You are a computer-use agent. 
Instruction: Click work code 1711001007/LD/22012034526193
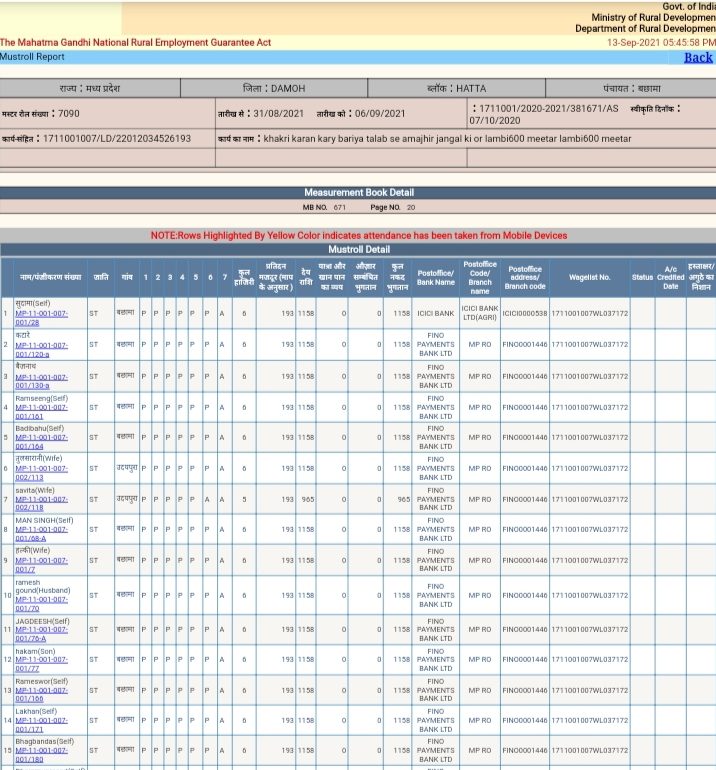click(x=117, y=138)
